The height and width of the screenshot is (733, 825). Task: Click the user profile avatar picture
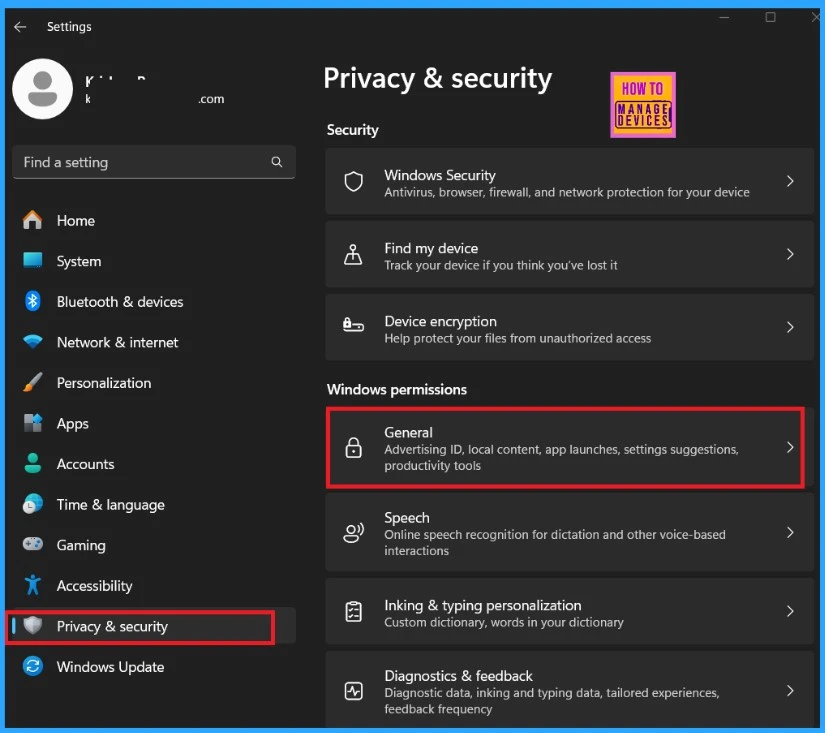point(42,89)
